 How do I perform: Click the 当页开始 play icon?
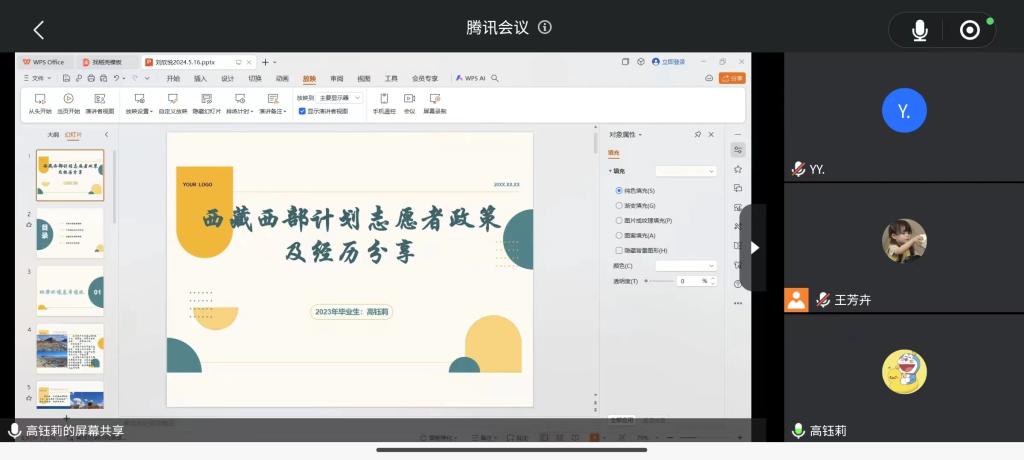69,99
